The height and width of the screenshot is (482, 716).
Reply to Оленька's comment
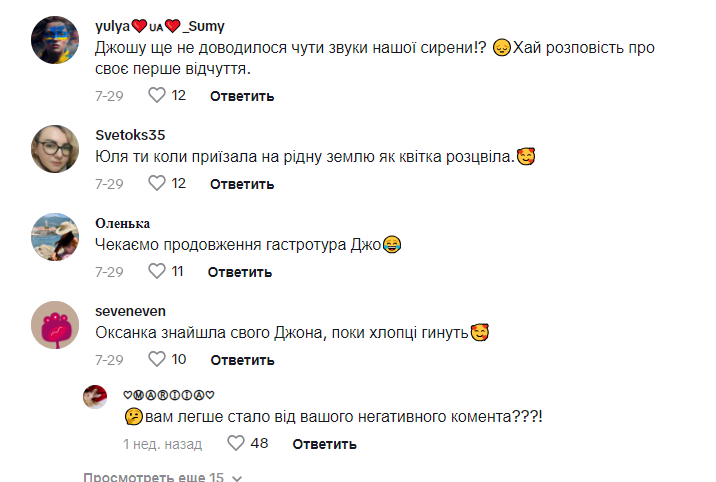click(x=242, y=271)
